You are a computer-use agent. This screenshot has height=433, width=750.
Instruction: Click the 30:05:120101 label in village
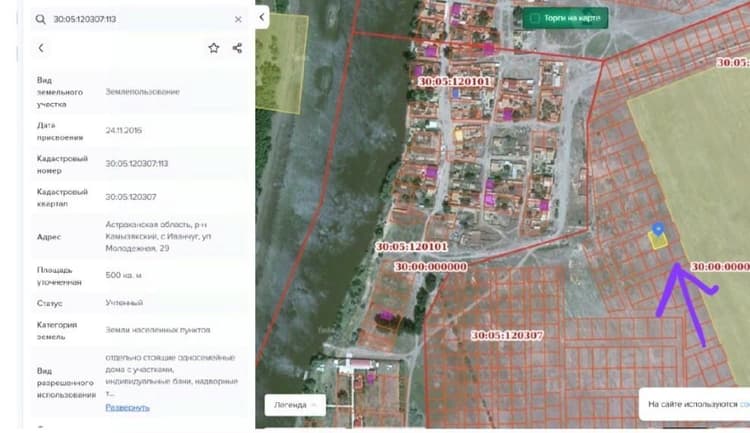454,81
